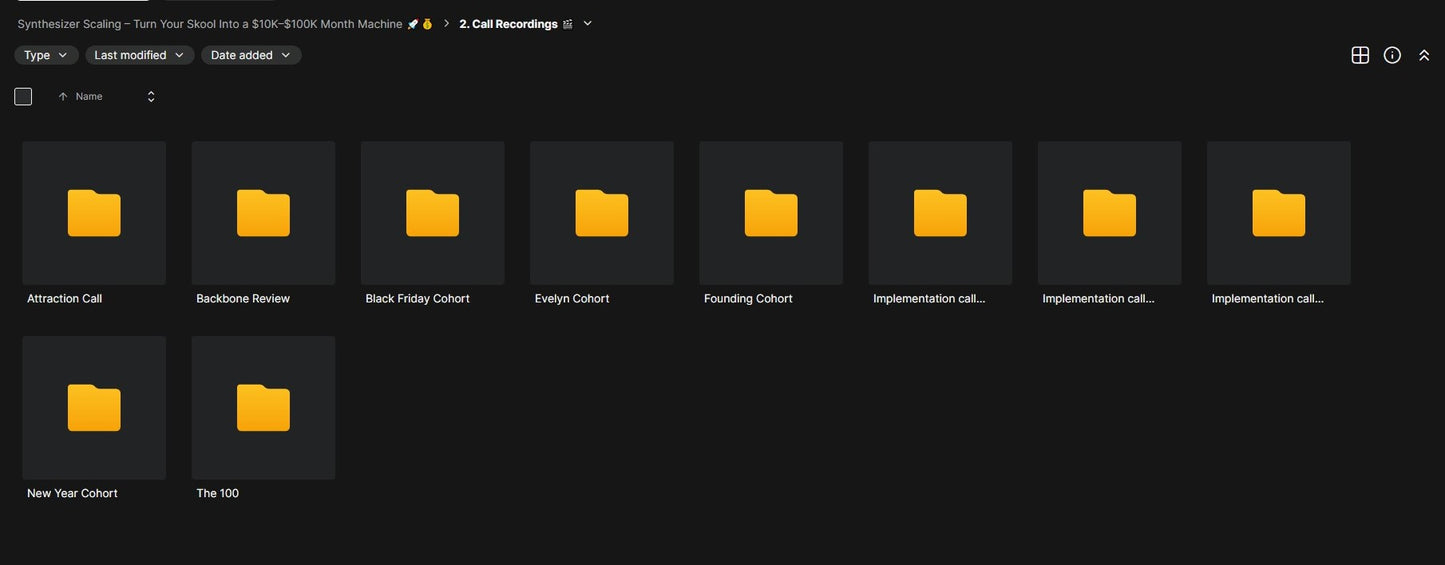Screen dimensions: 1445x565
Task: Tick the select-all checkbox
Action: tap(23, 96)
